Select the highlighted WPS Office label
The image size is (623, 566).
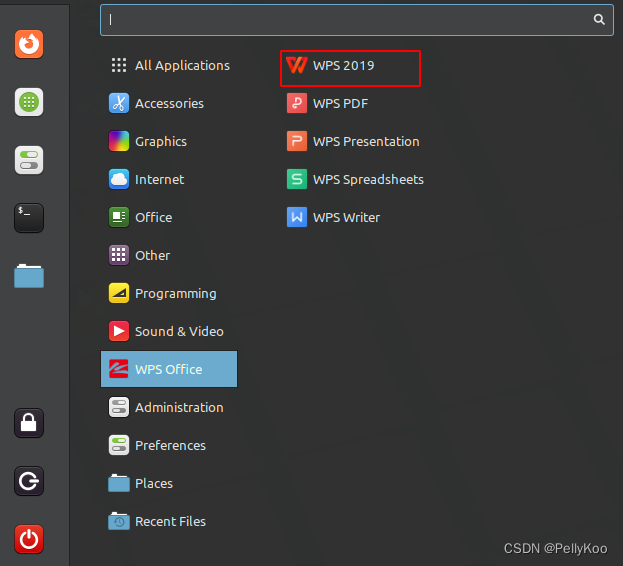(168, 369)
